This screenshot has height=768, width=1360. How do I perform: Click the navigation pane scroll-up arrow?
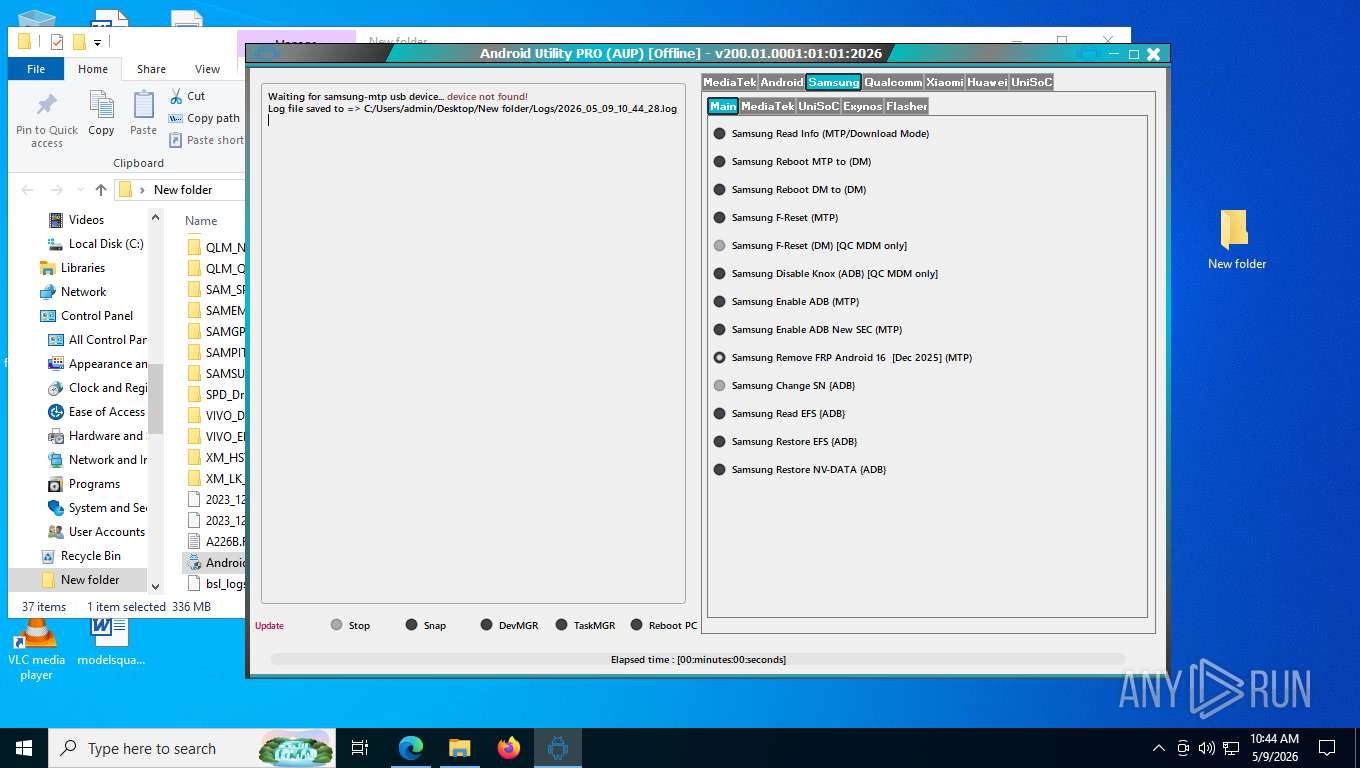click(155, 217)
